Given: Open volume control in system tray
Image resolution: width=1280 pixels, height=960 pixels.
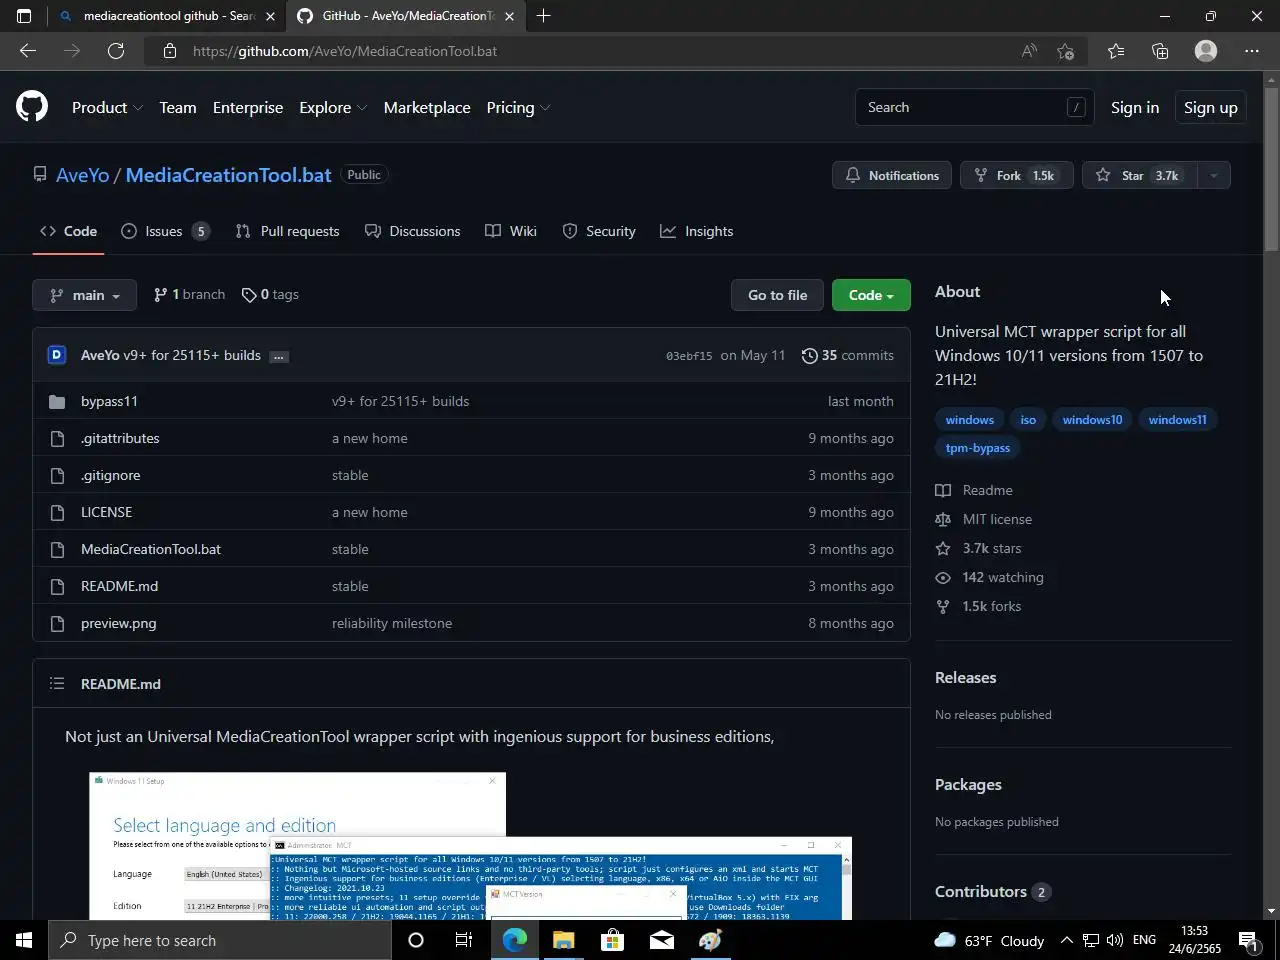Looking at the screenshot, I should (x=1115, y=940).
